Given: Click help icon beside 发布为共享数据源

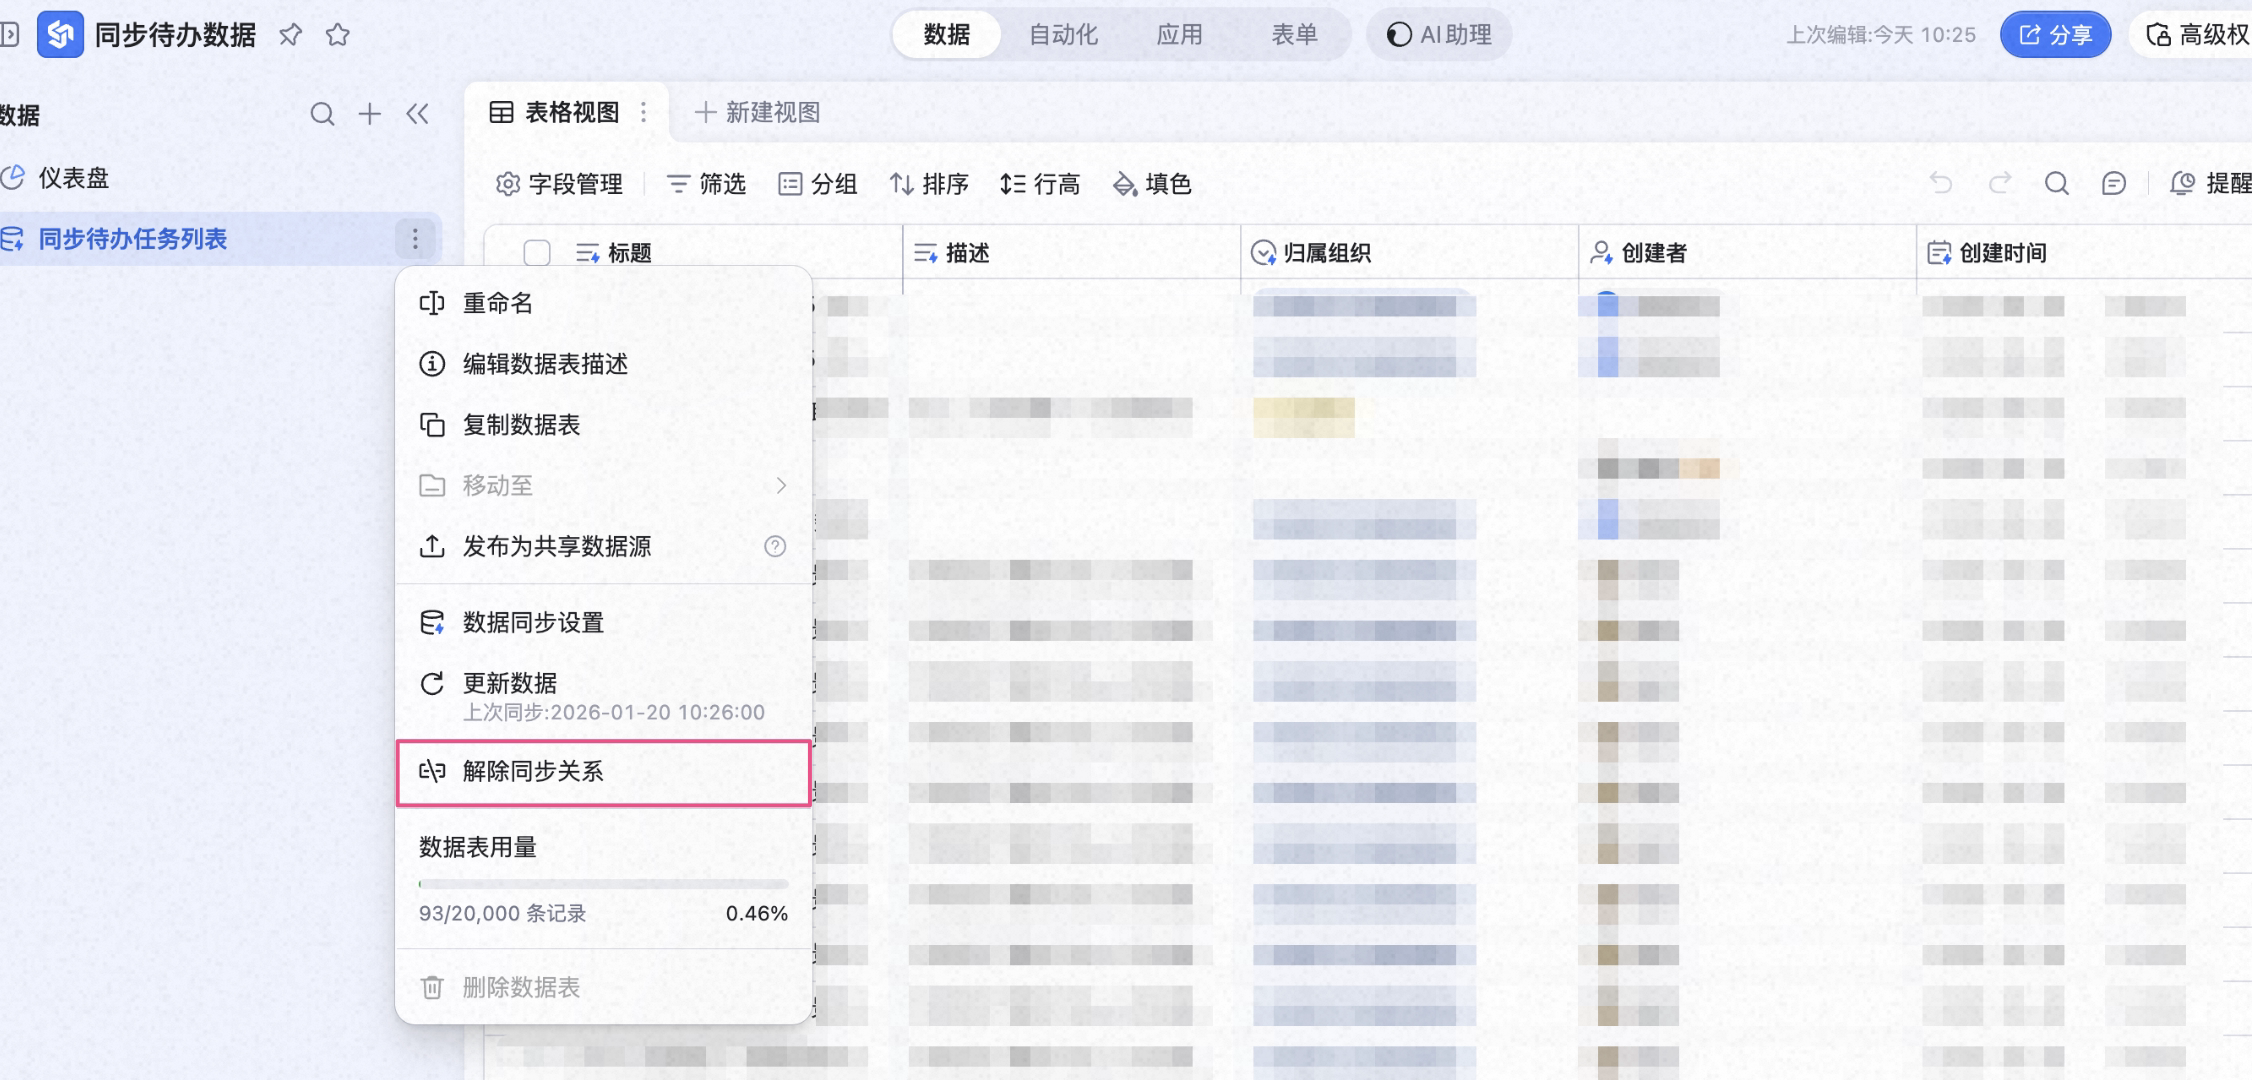Looking at the screenshot, I should click(775, 546).
